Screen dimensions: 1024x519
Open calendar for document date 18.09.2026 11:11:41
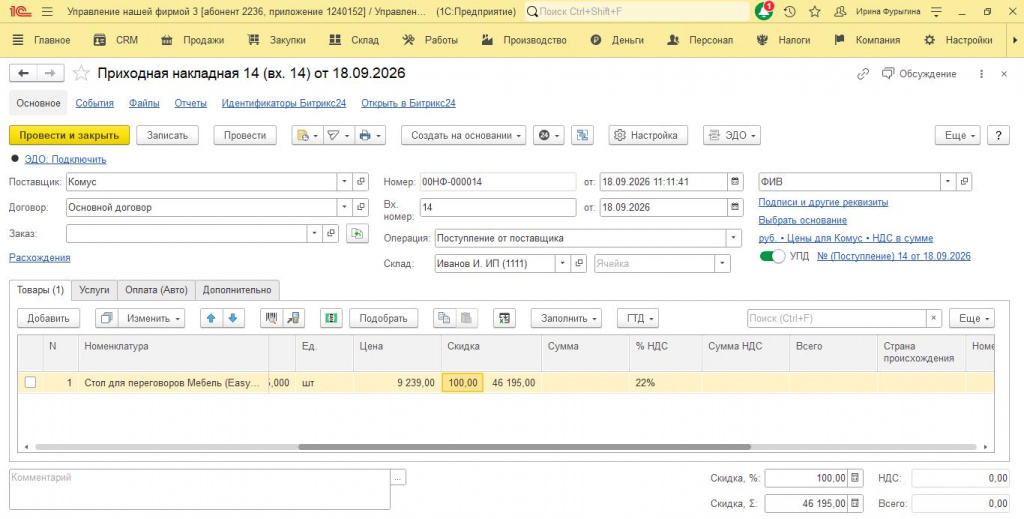click(735, 181)
